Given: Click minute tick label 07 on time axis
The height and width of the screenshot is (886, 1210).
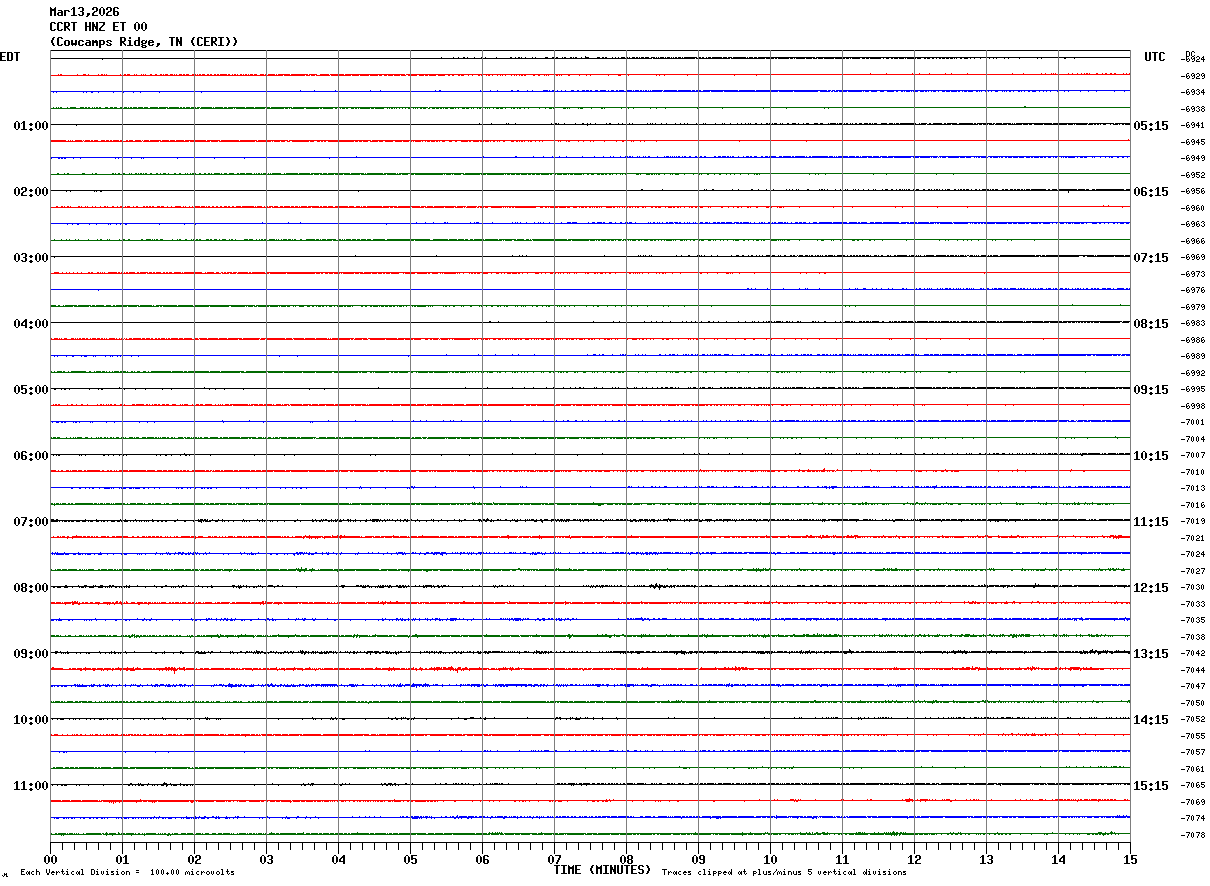Looking at the screenshot, I should pyautogui.click(x=555, y=859).
